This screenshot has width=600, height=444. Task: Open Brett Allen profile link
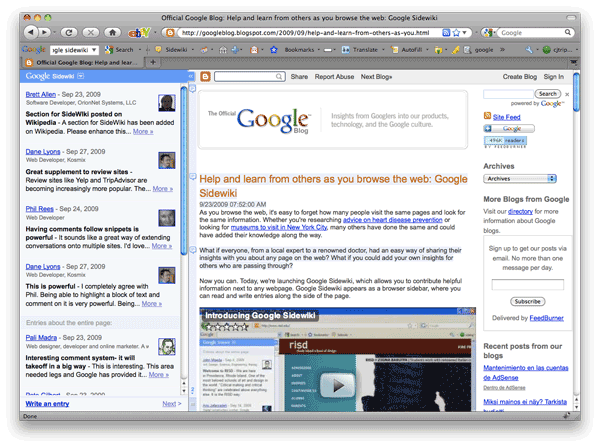[41, 94]
